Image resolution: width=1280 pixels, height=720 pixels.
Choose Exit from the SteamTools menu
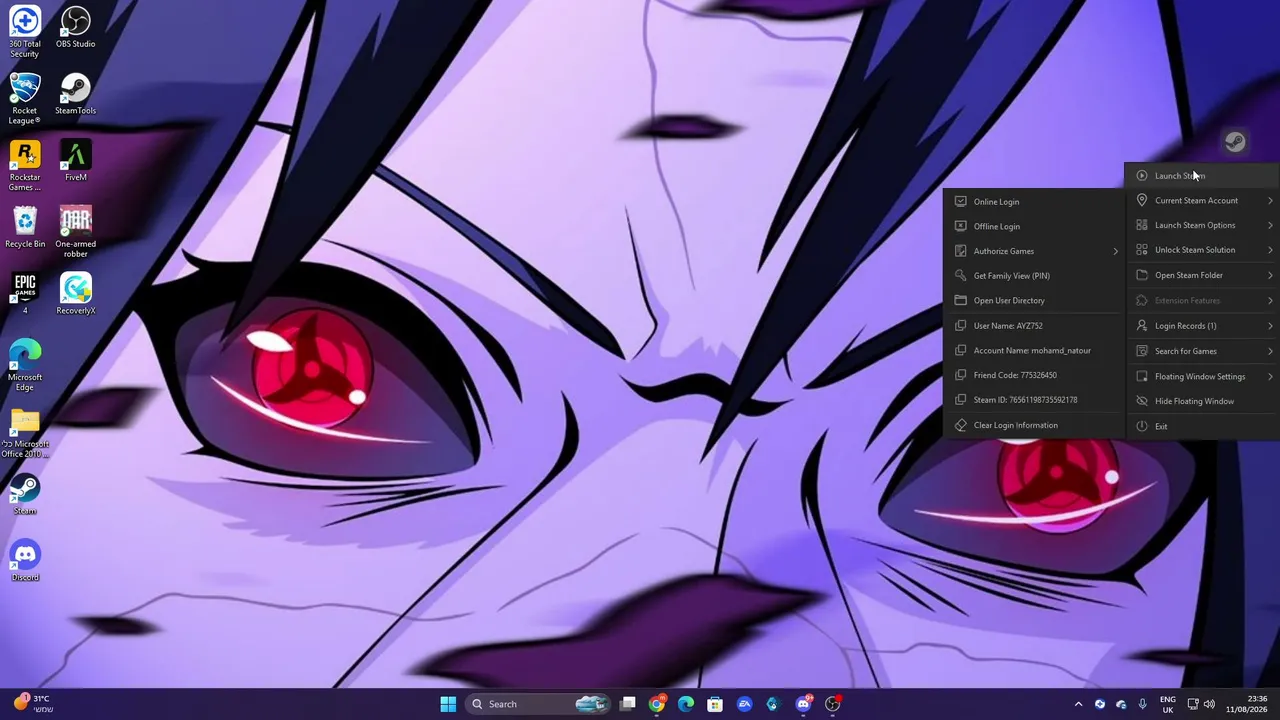[x=1203, y=426]
